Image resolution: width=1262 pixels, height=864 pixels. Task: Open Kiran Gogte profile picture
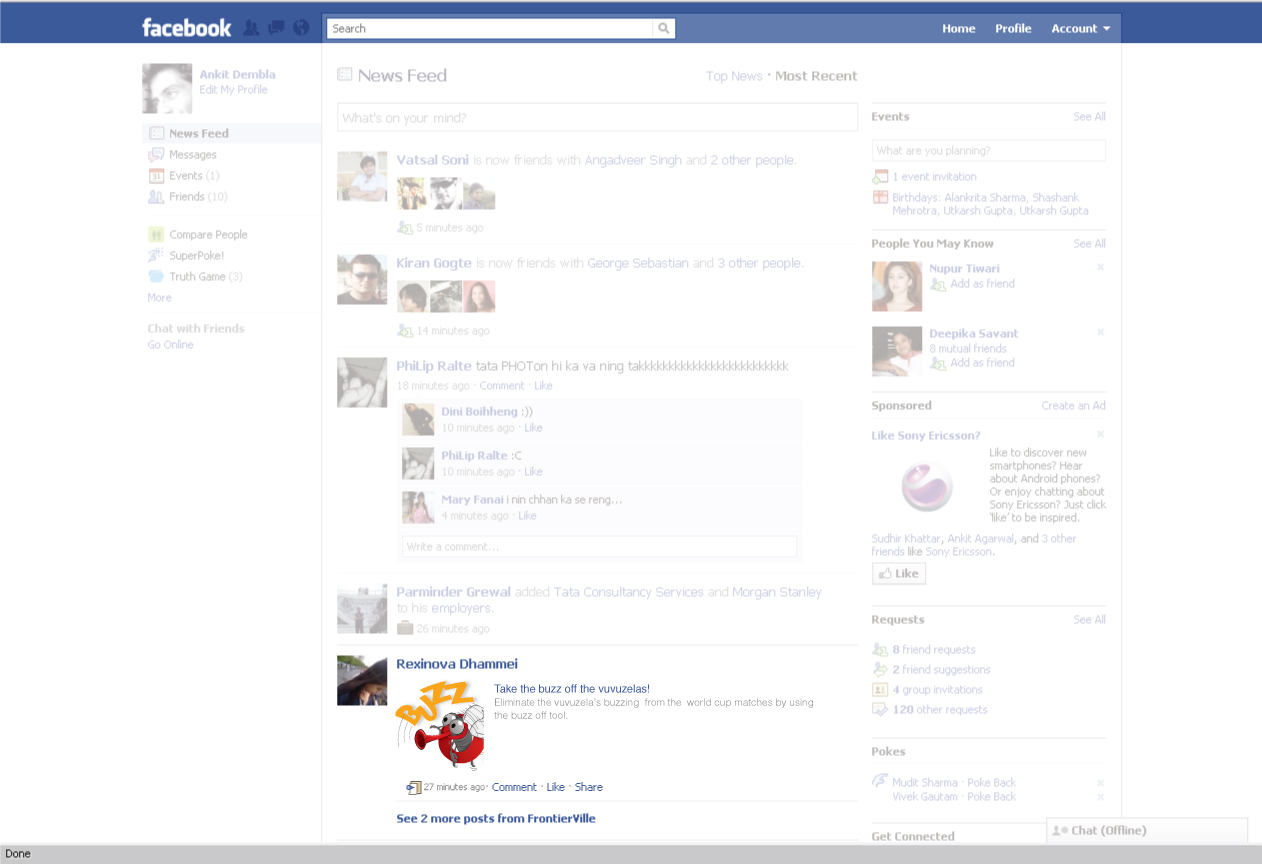tap(362, 280)
